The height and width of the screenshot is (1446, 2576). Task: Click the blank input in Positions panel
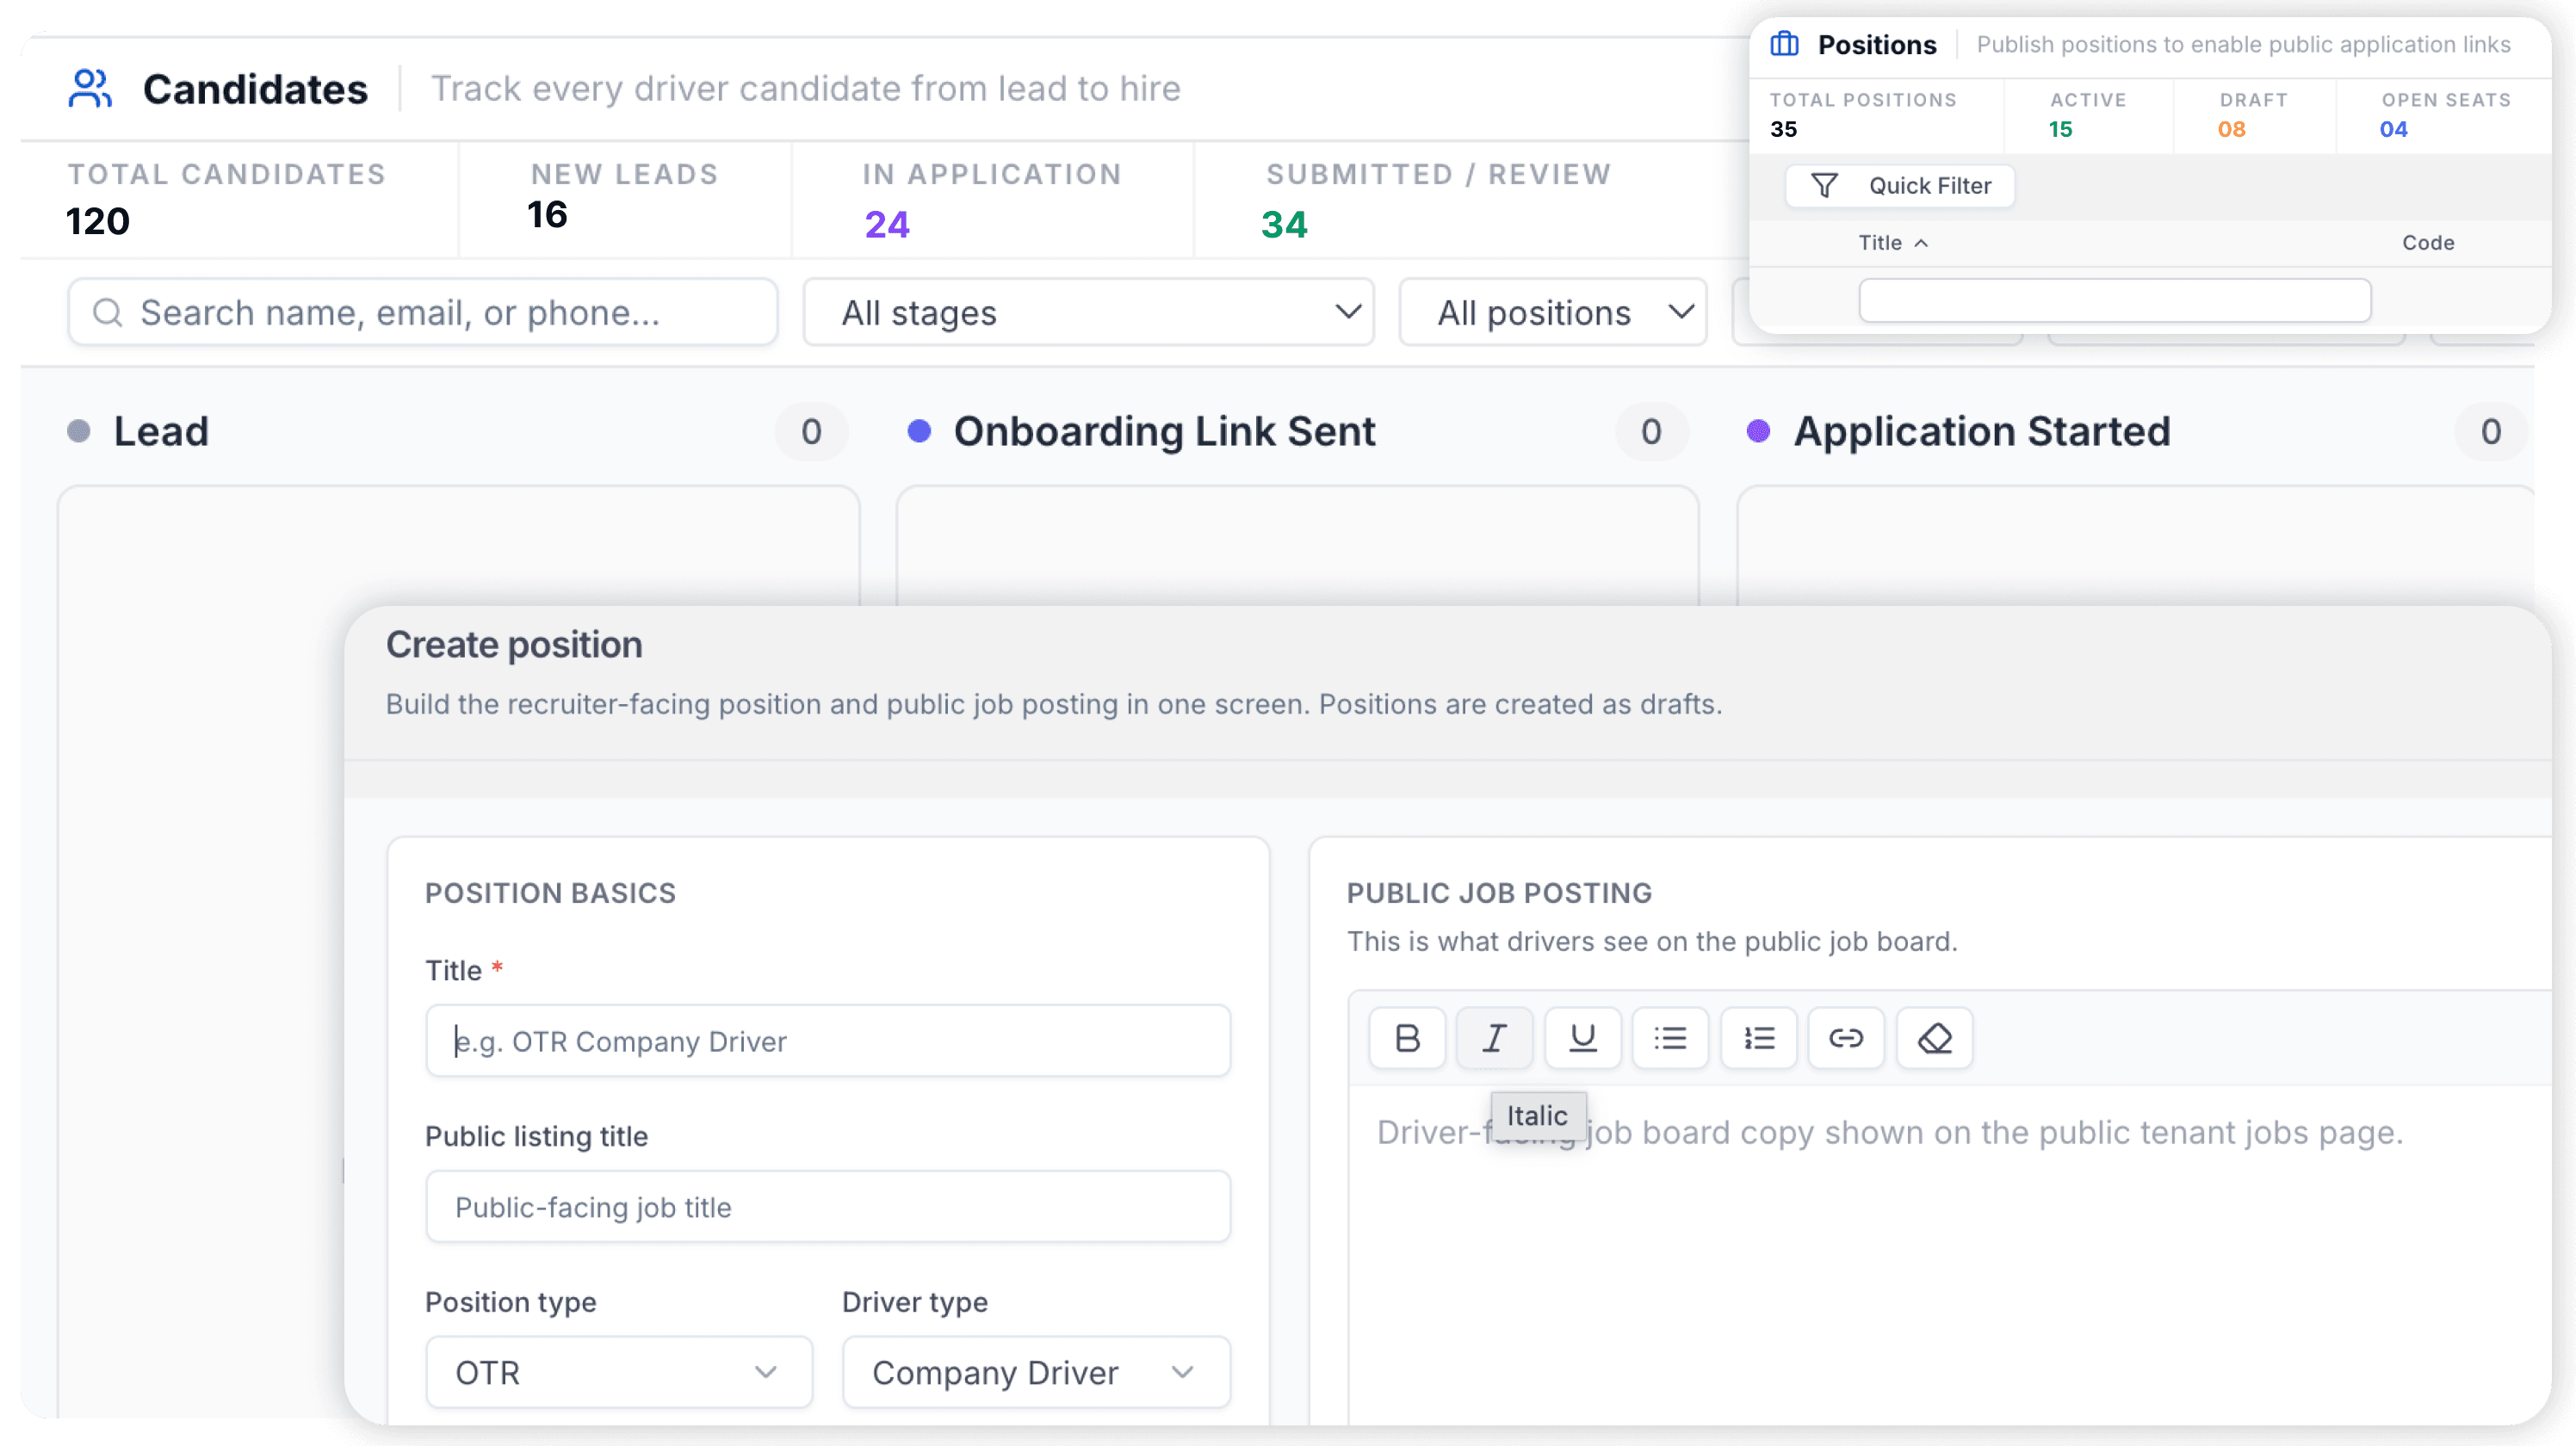click(2115, 300)
